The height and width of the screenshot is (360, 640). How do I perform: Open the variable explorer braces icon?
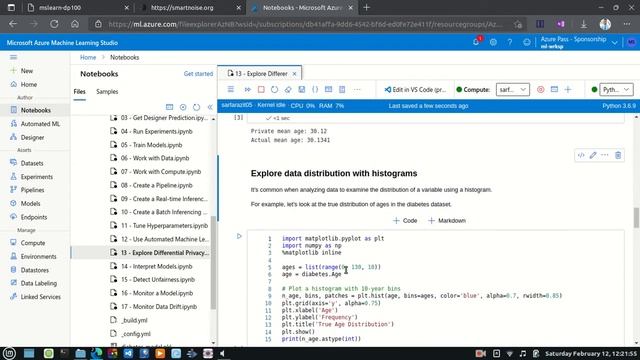pyautogui.click(x=315, y=89)
